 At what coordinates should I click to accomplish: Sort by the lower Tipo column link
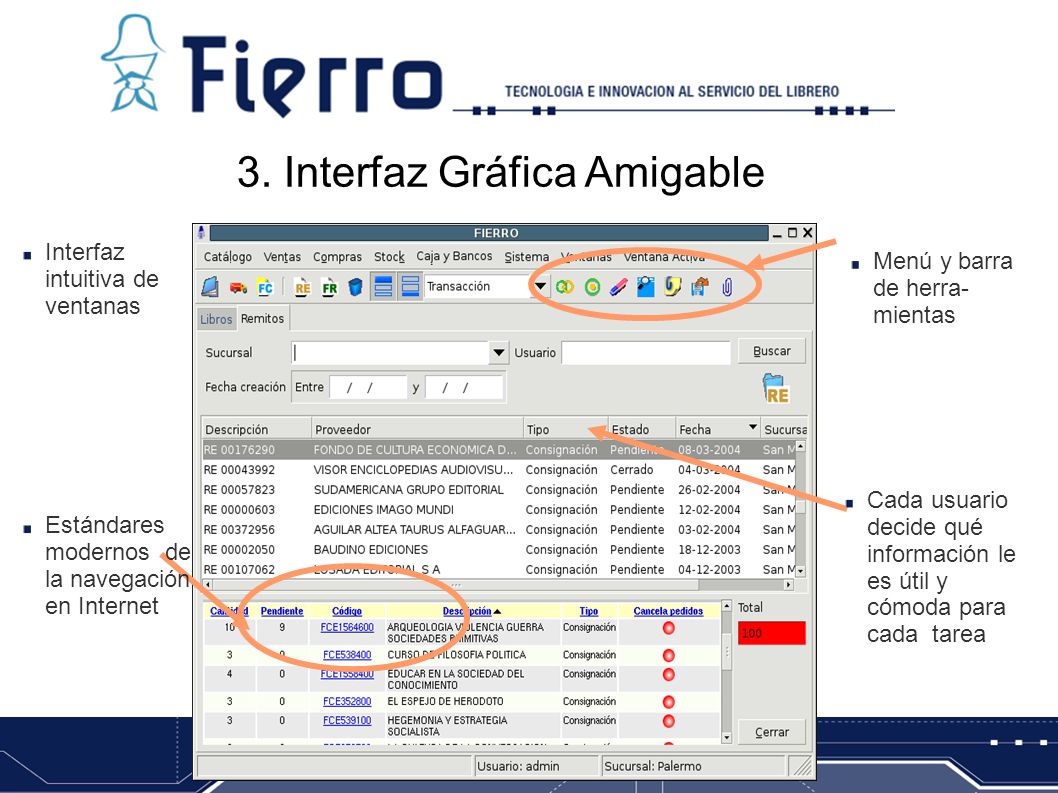click(x=588, y=611)
